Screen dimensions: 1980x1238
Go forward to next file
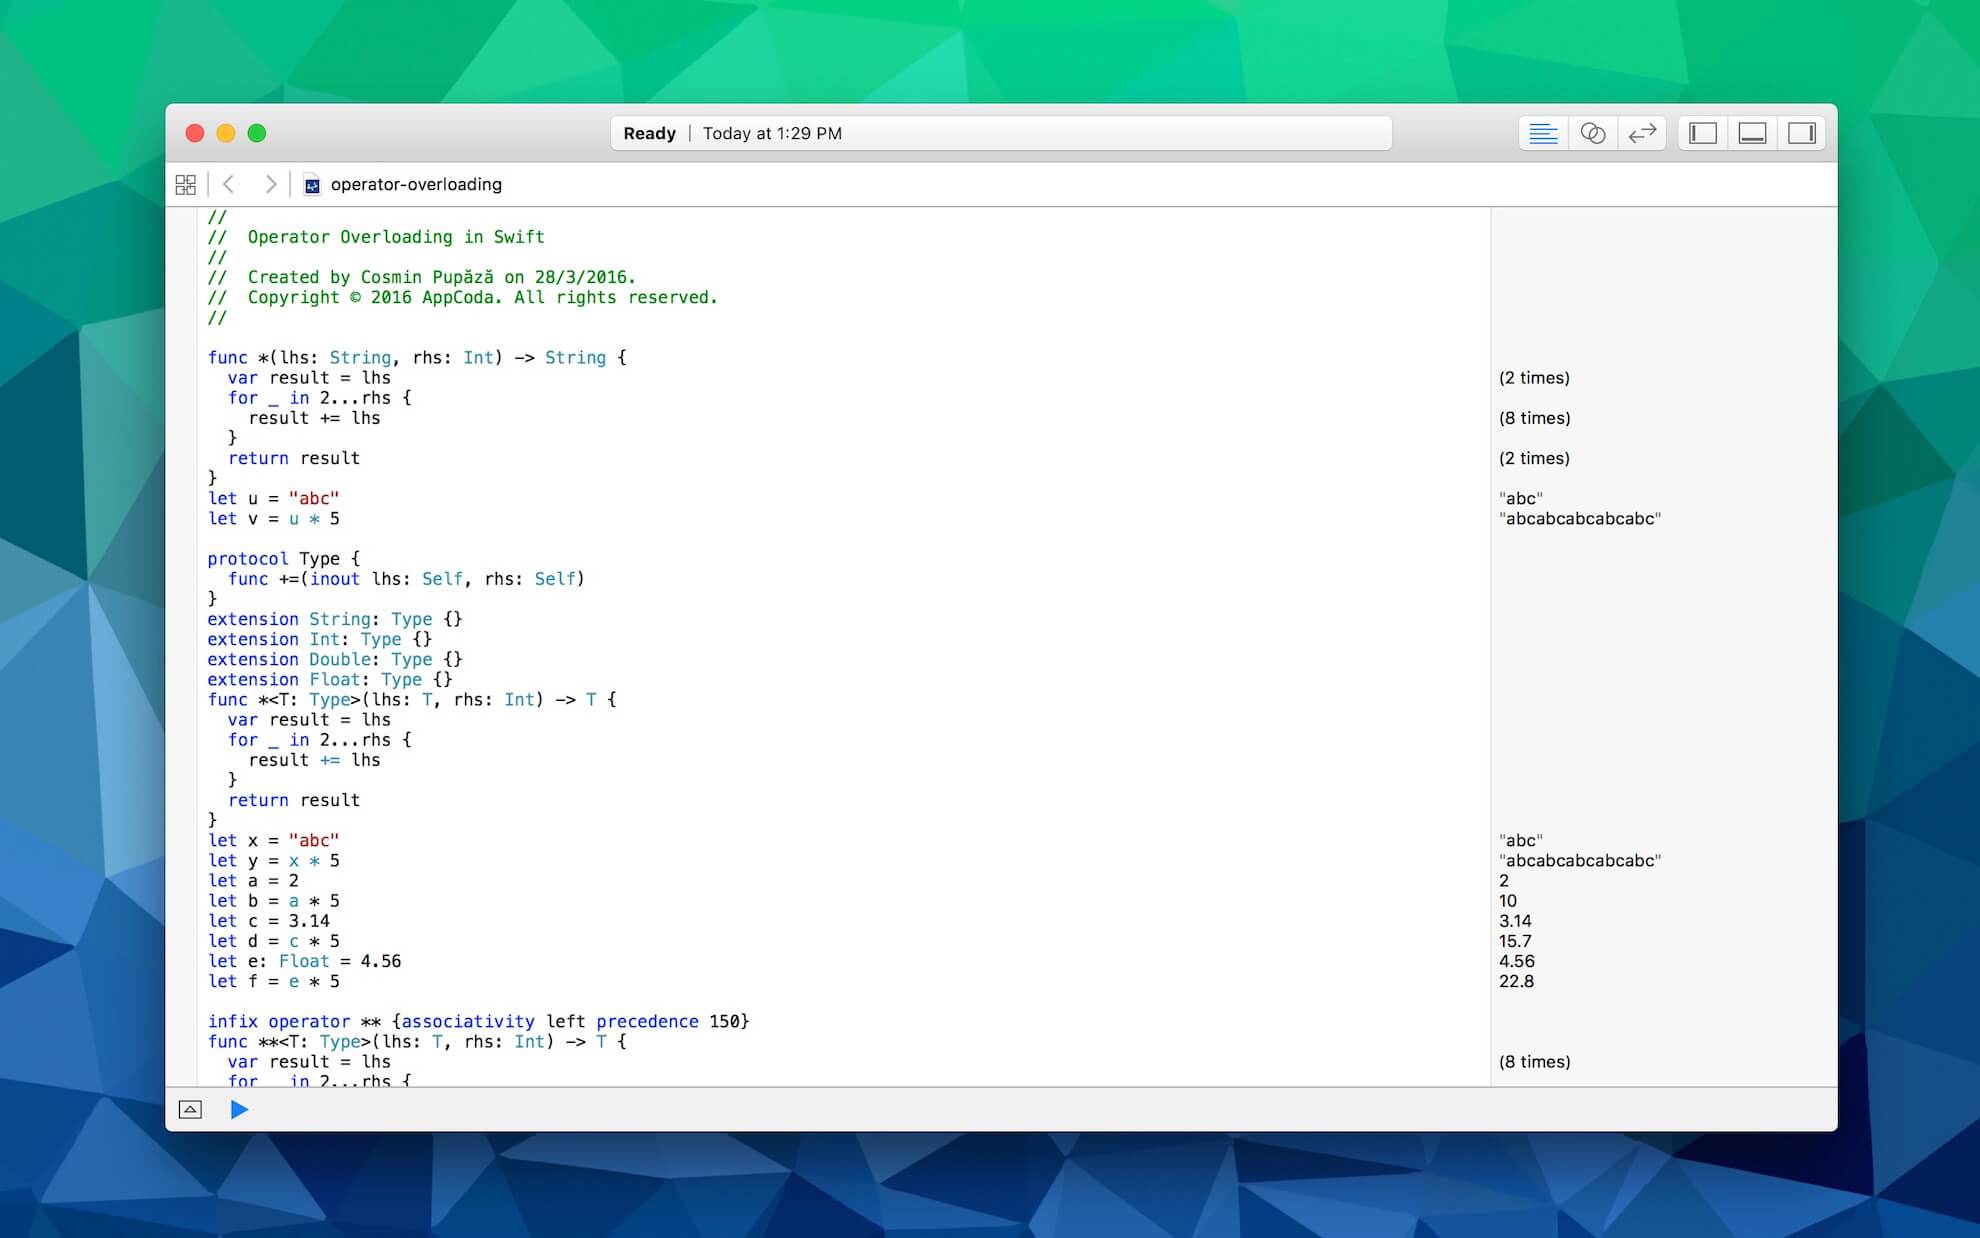click(x=270, y=184)
